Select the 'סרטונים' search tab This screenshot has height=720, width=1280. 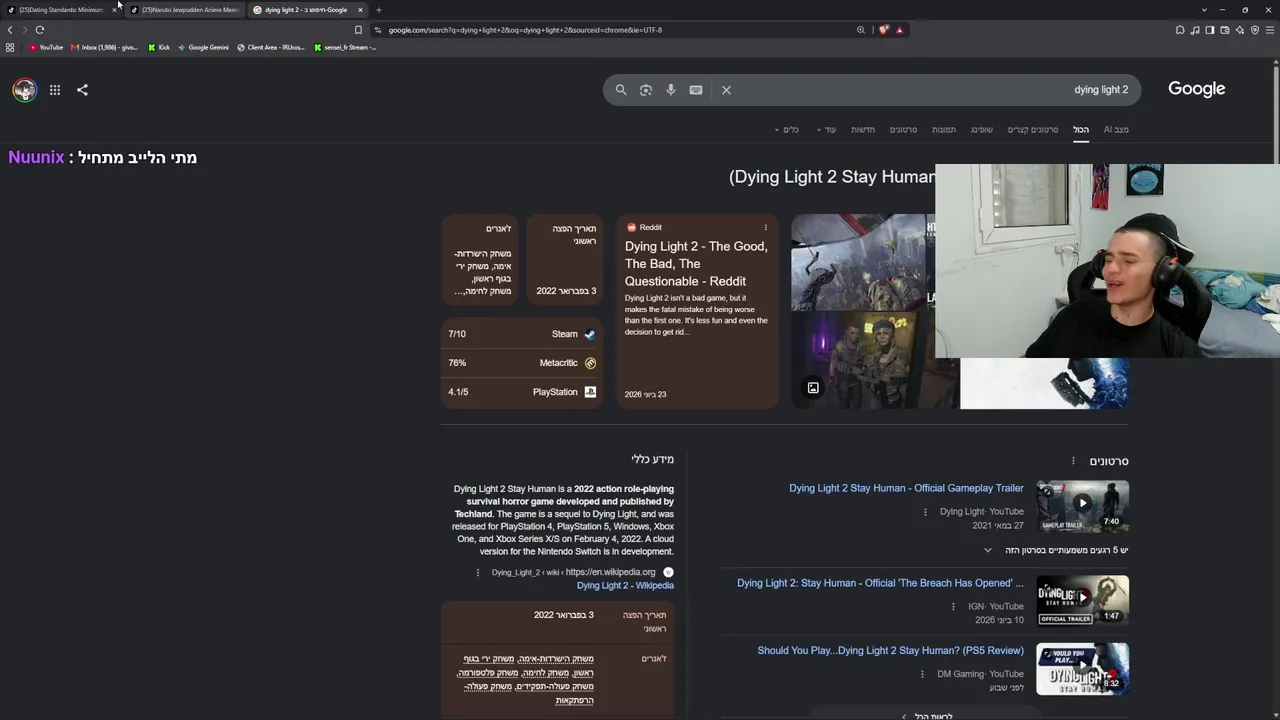[x=903, y=129]
